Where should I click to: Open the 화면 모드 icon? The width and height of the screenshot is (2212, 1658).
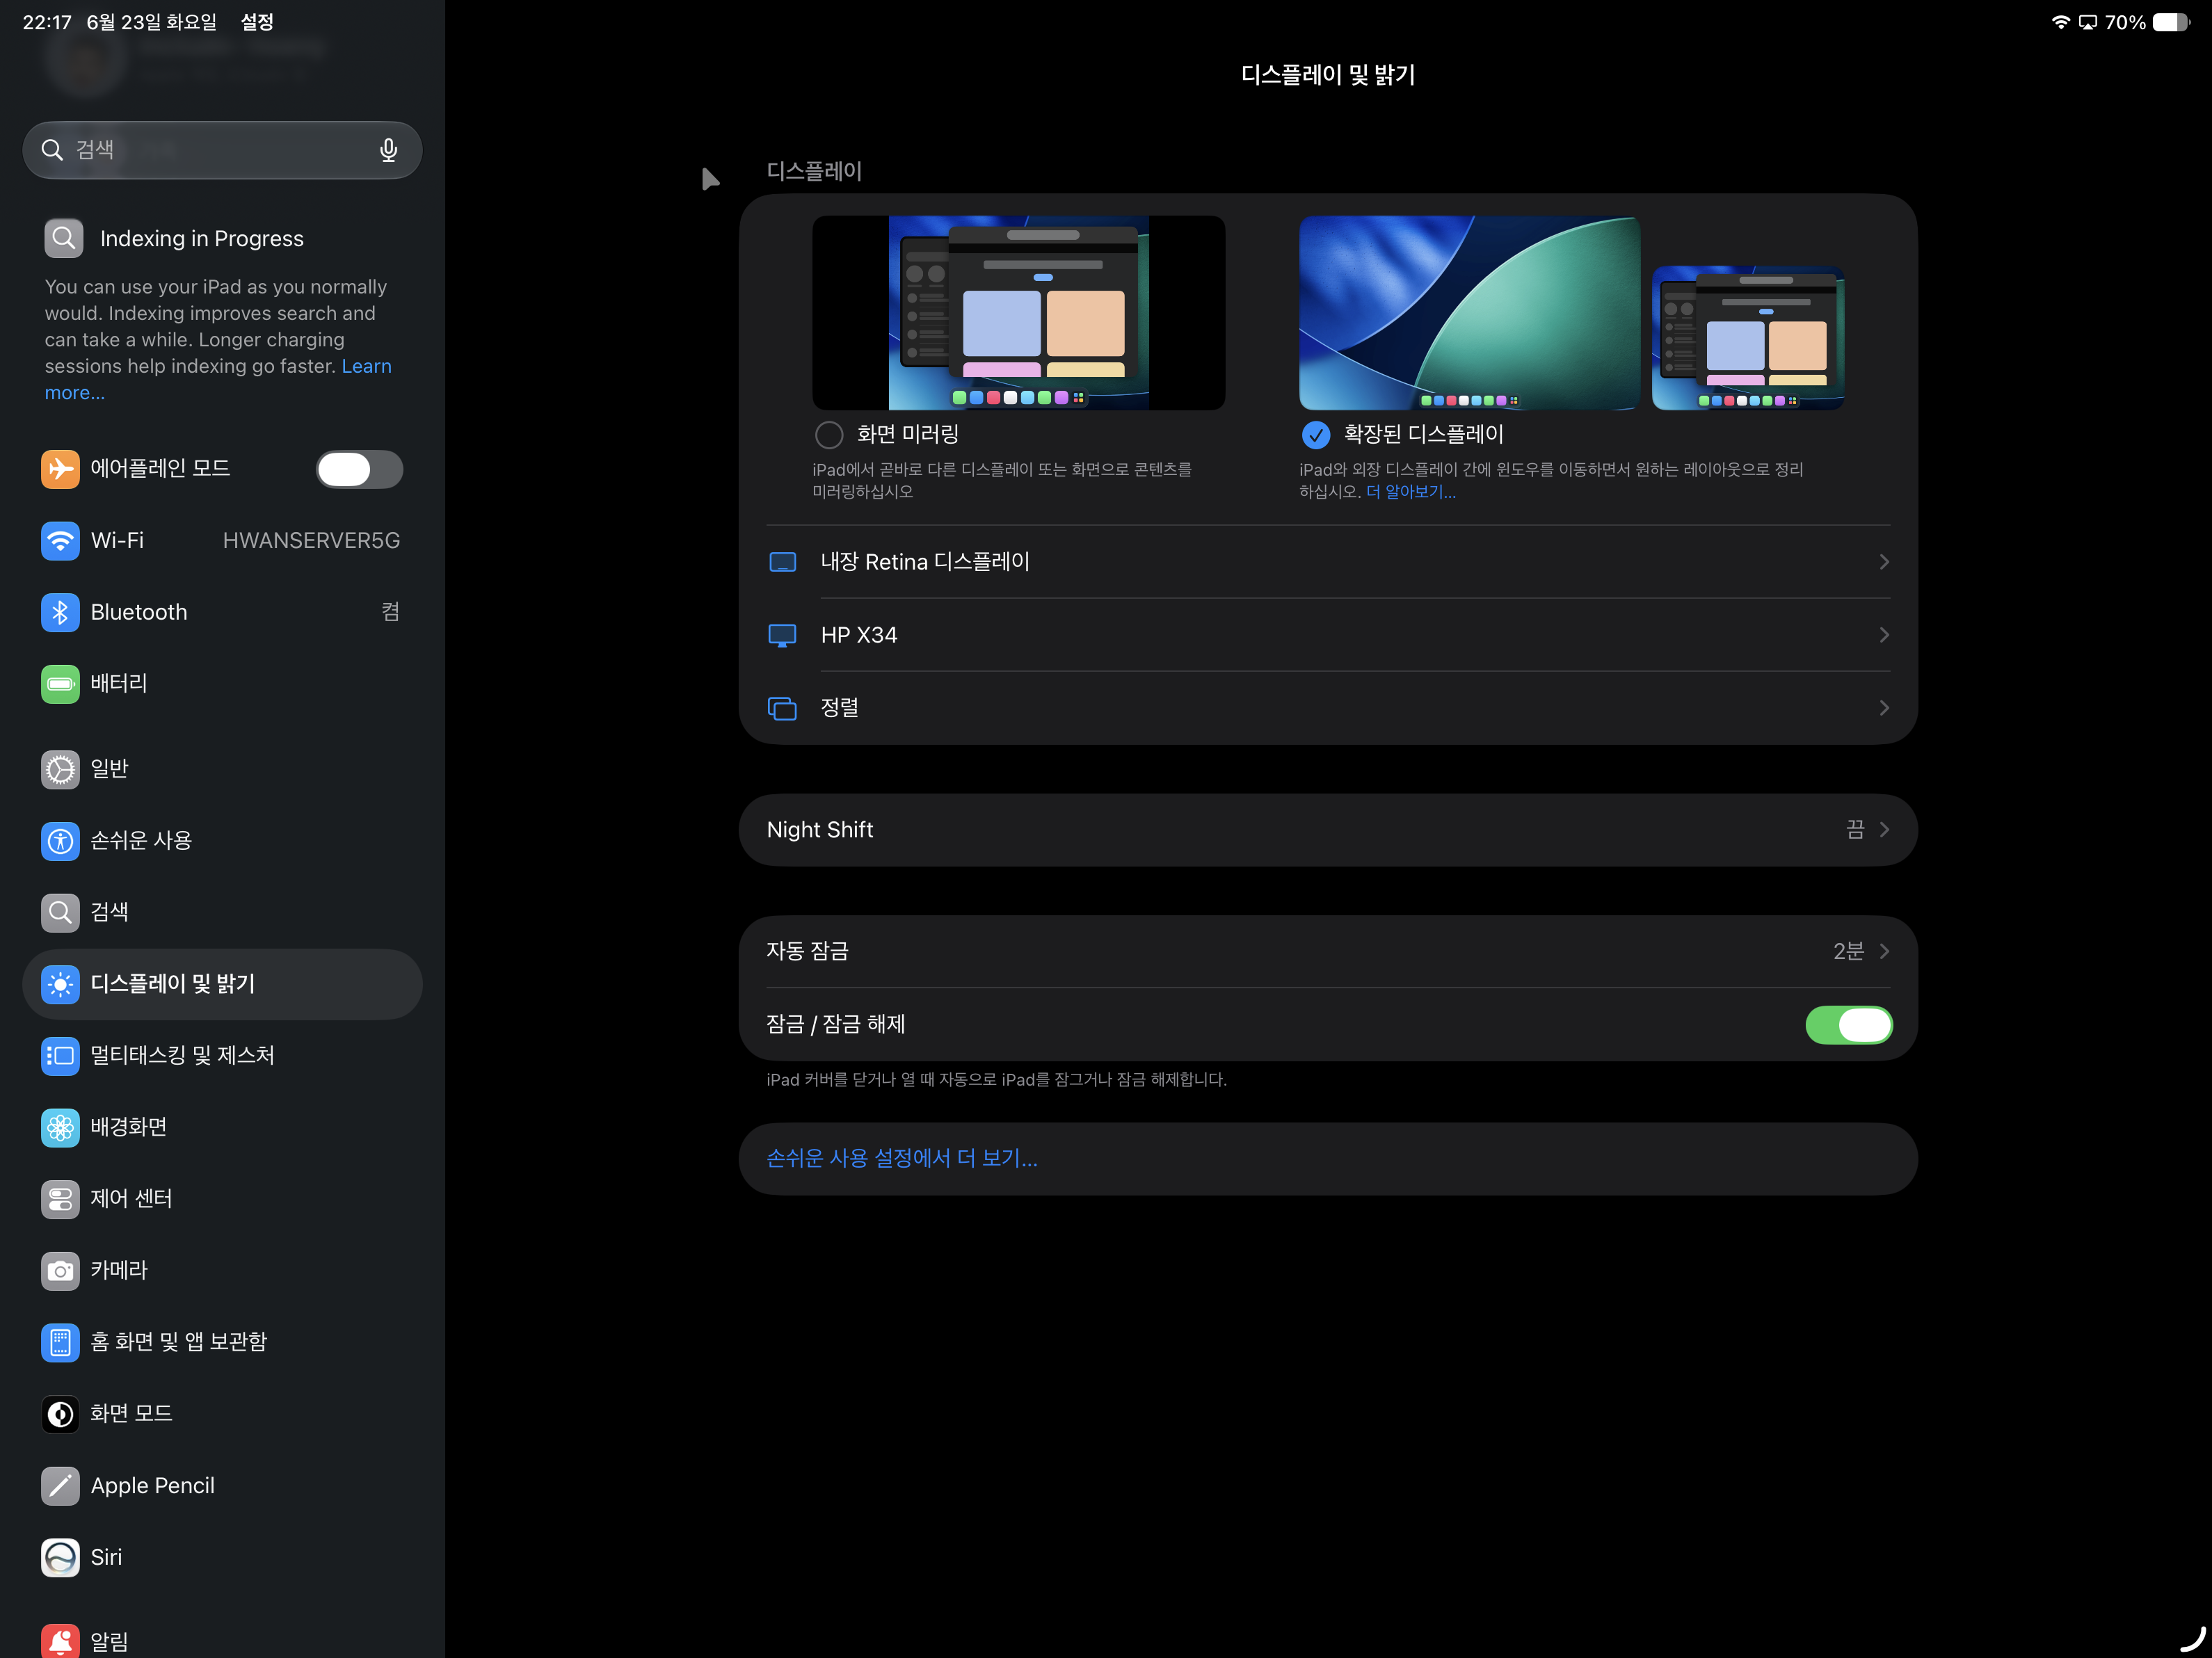[x=60, y=1414]
